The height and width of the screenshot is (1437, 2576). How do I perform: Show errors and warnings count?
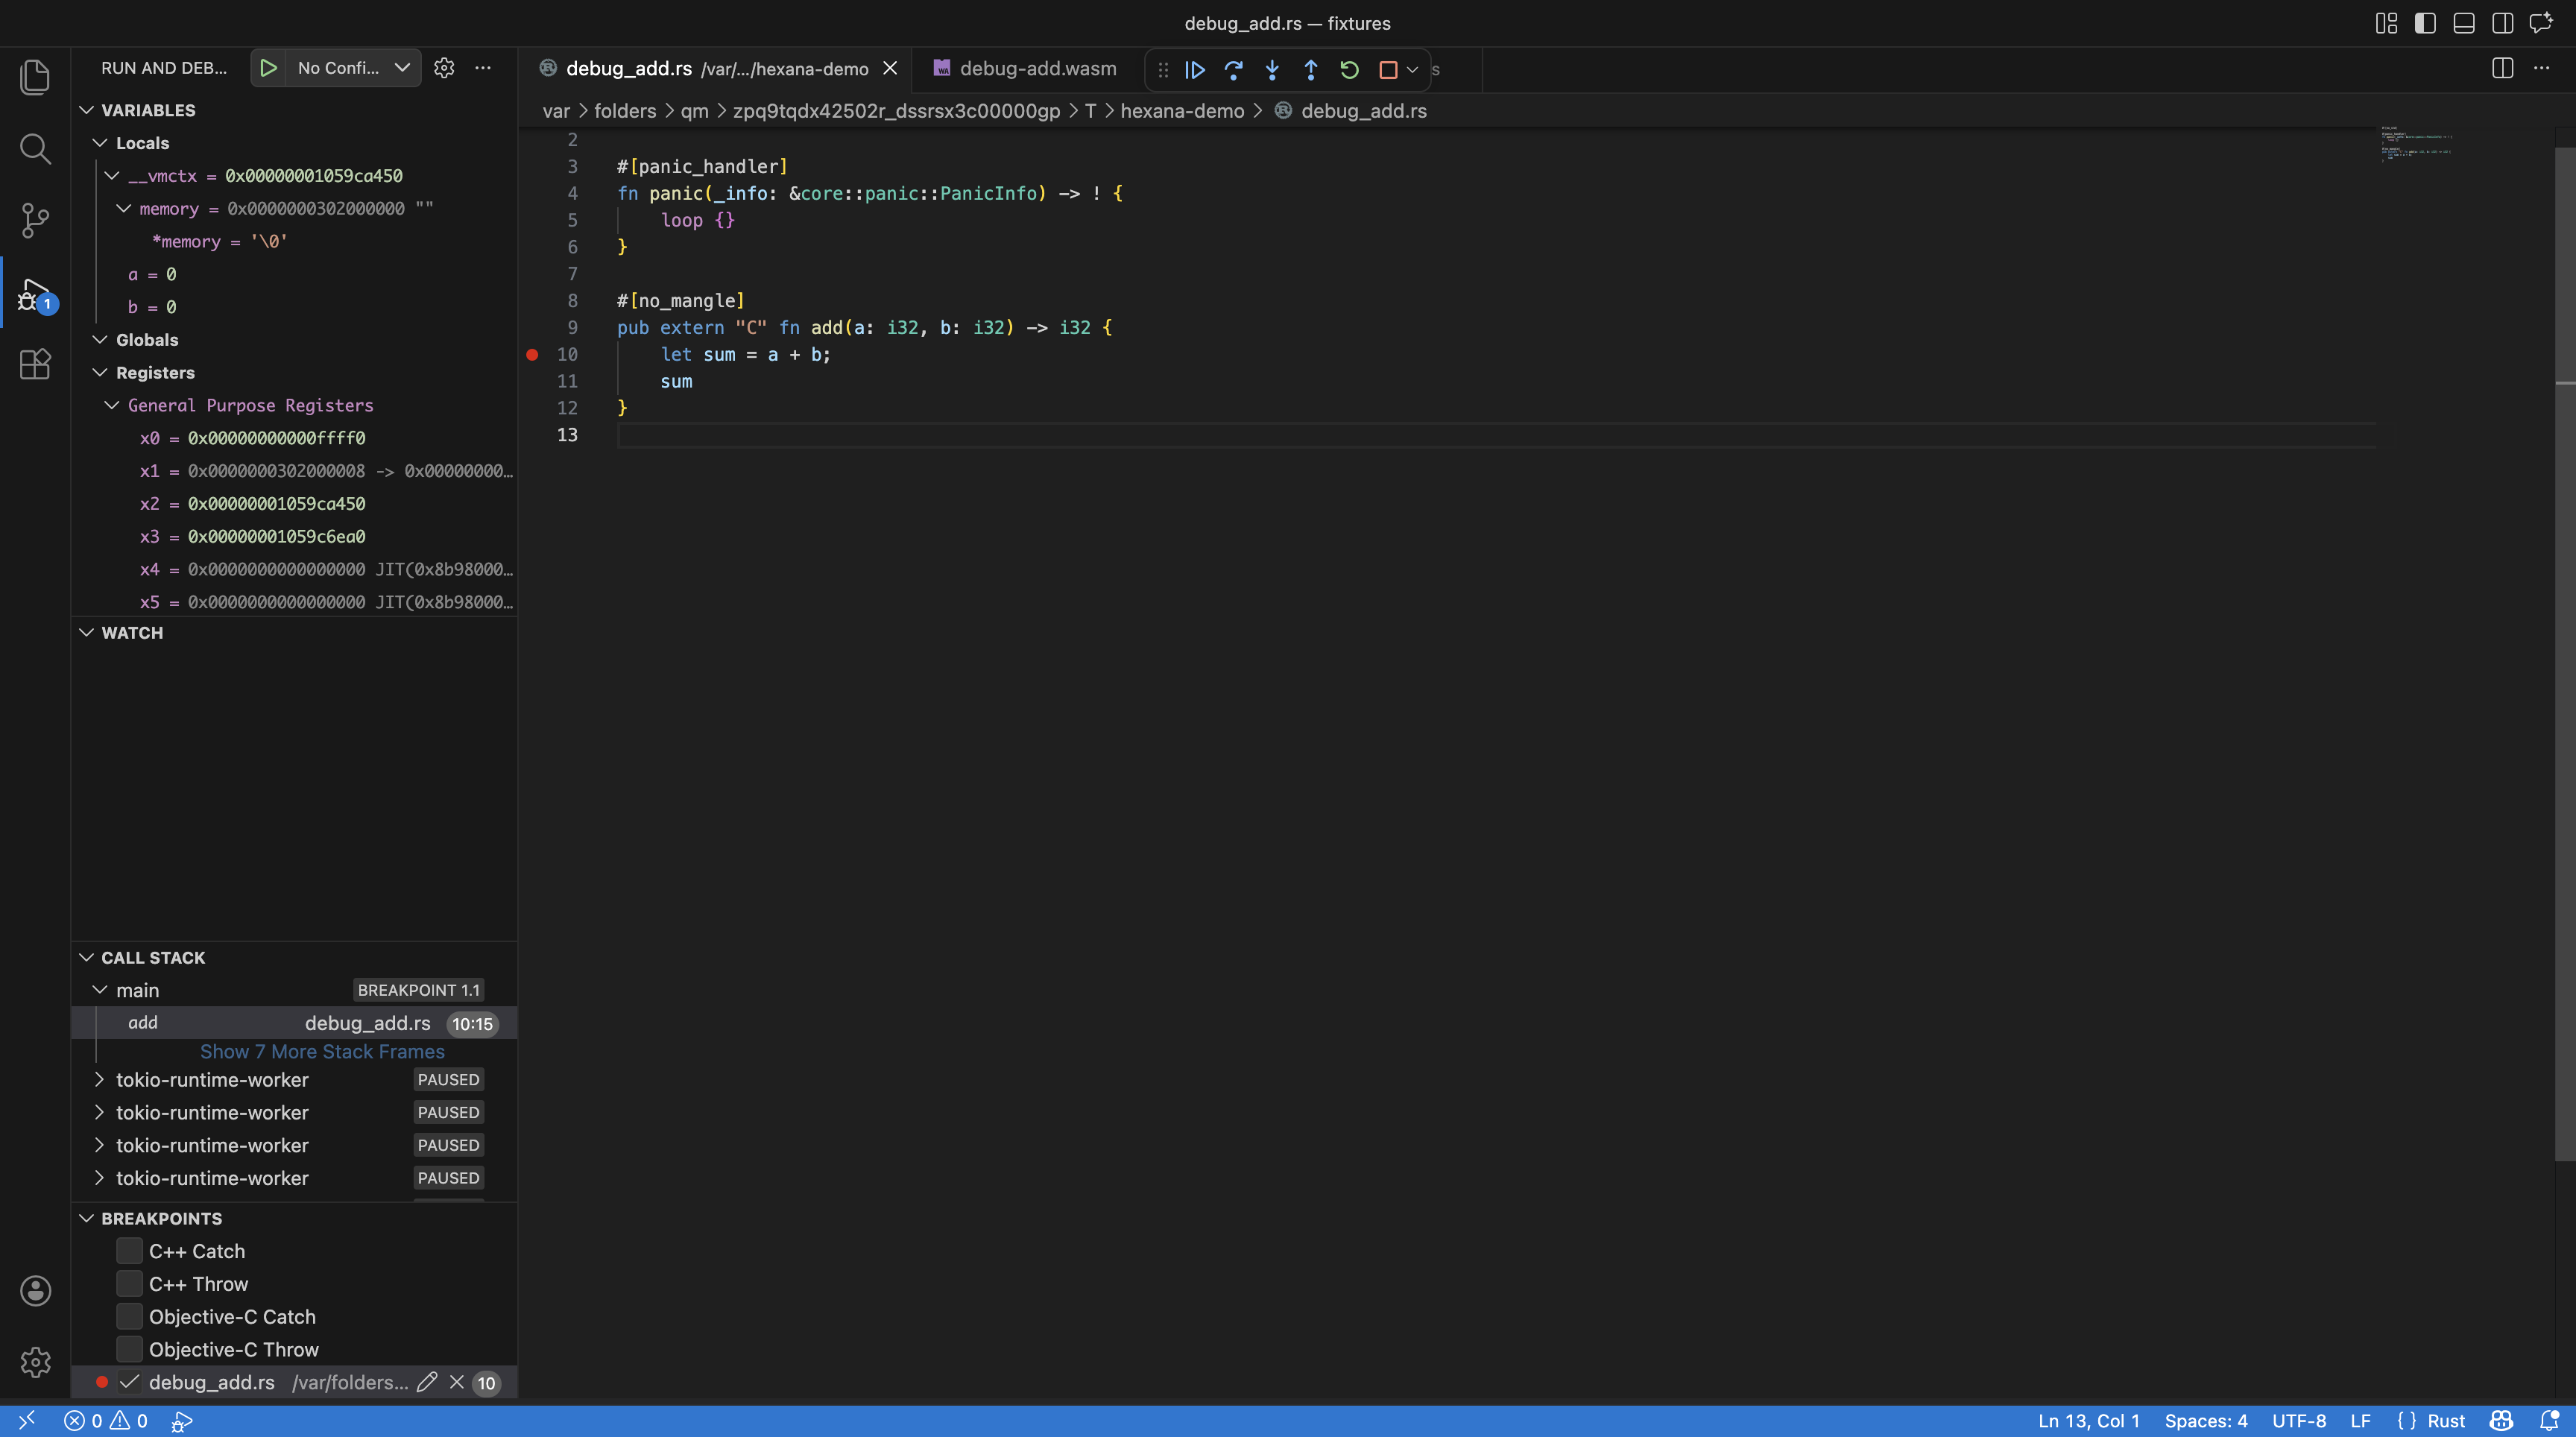click(105, 1420)
